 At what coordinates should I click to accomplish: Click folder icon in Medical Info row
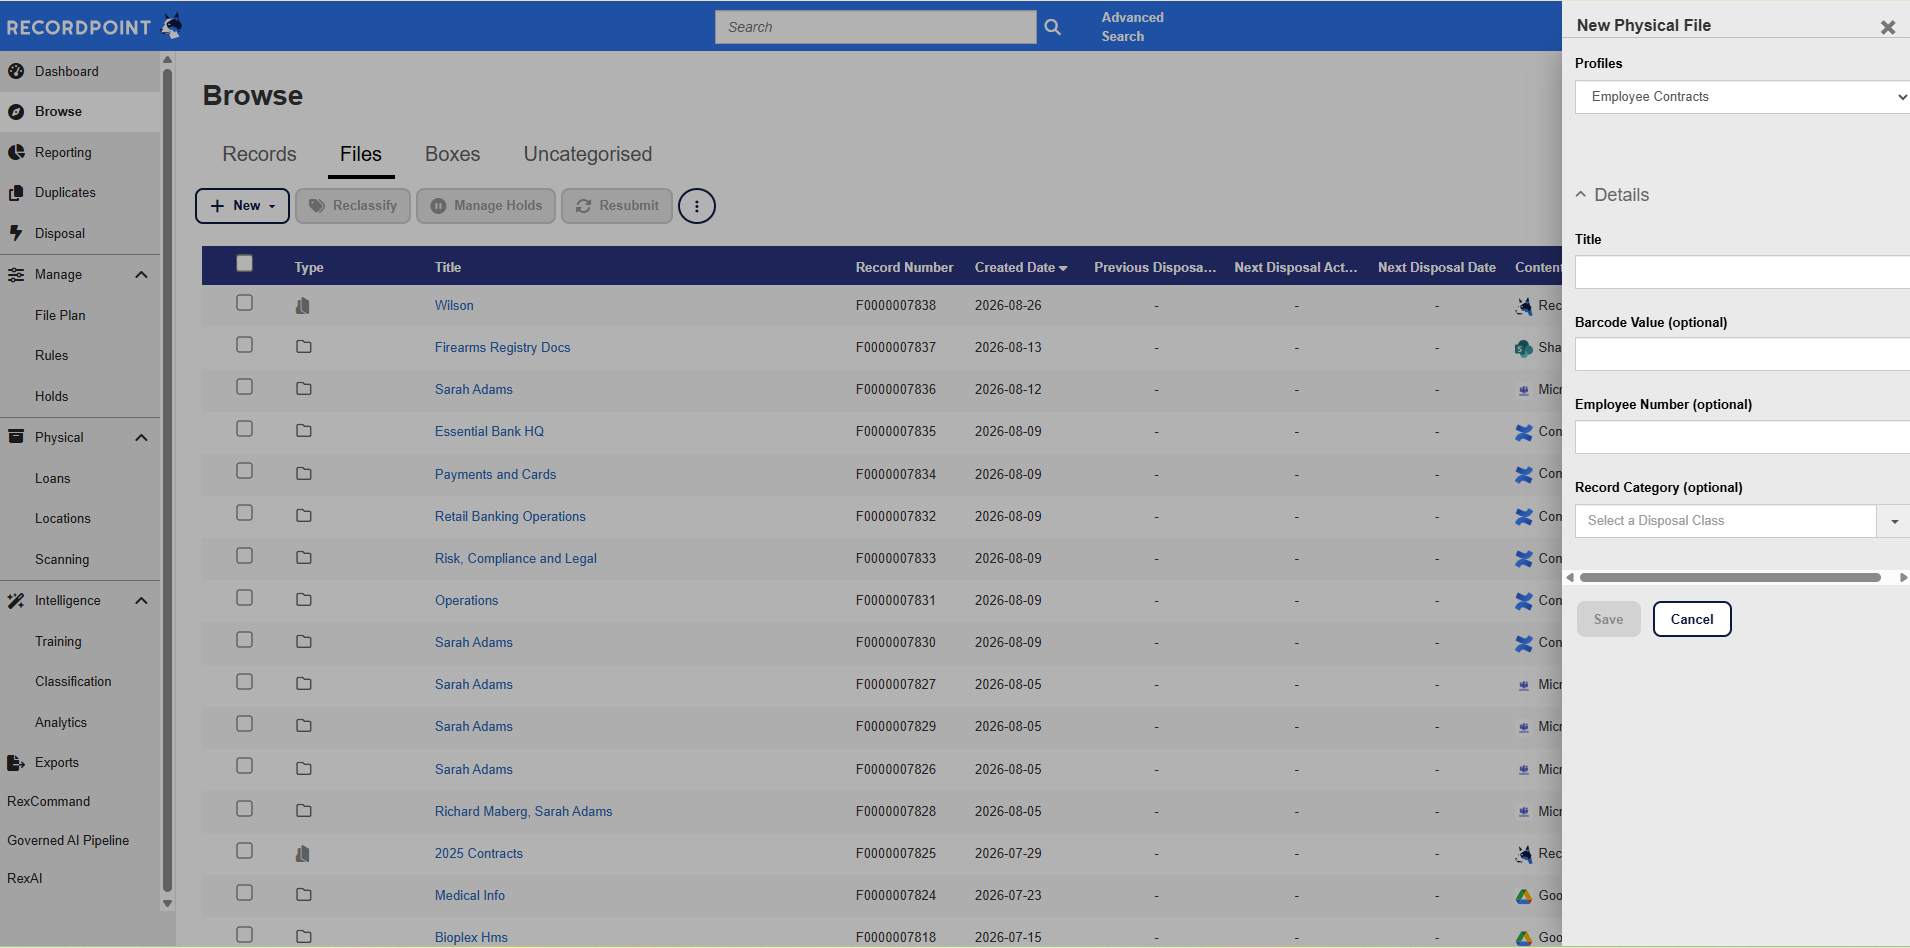[x=304, y=895]
